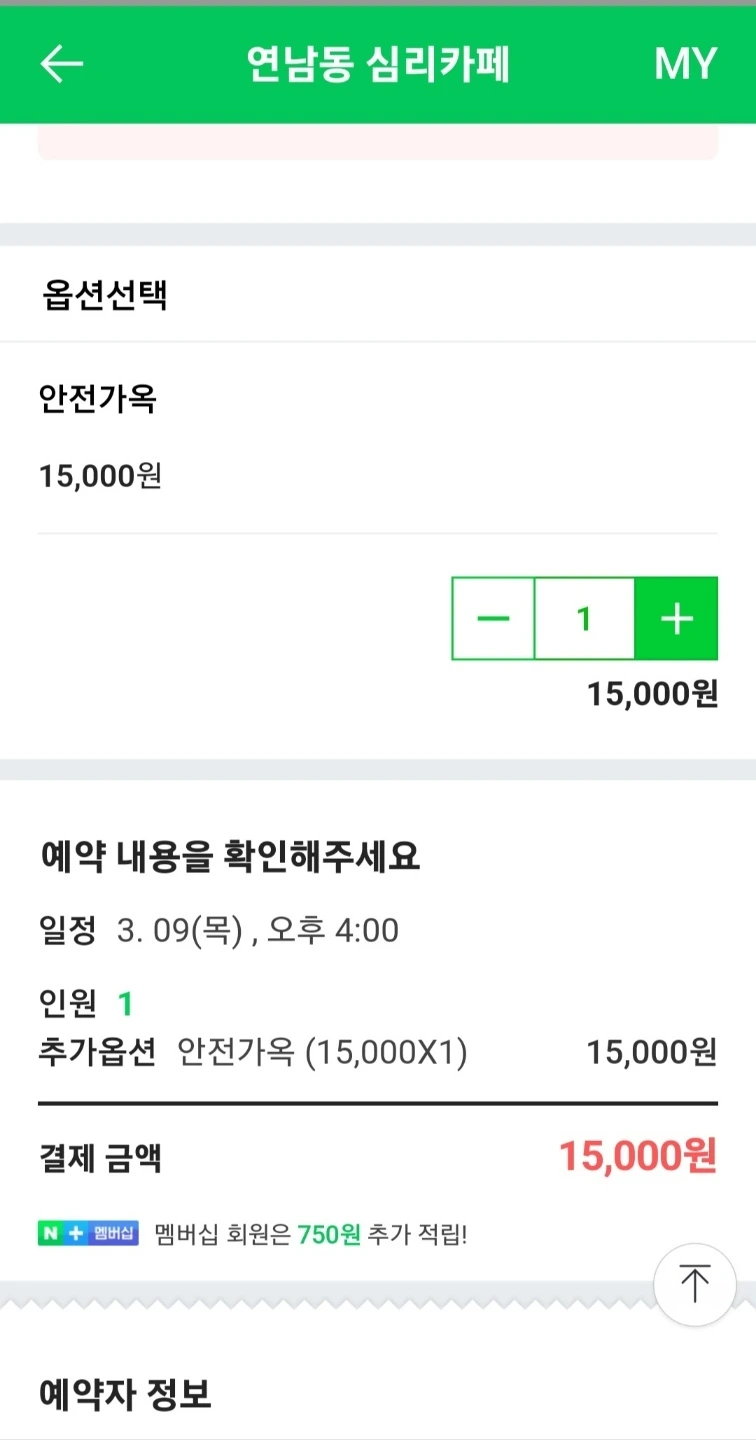
Task: Tap the pink notice banner under header
Action: click(378, 142)
